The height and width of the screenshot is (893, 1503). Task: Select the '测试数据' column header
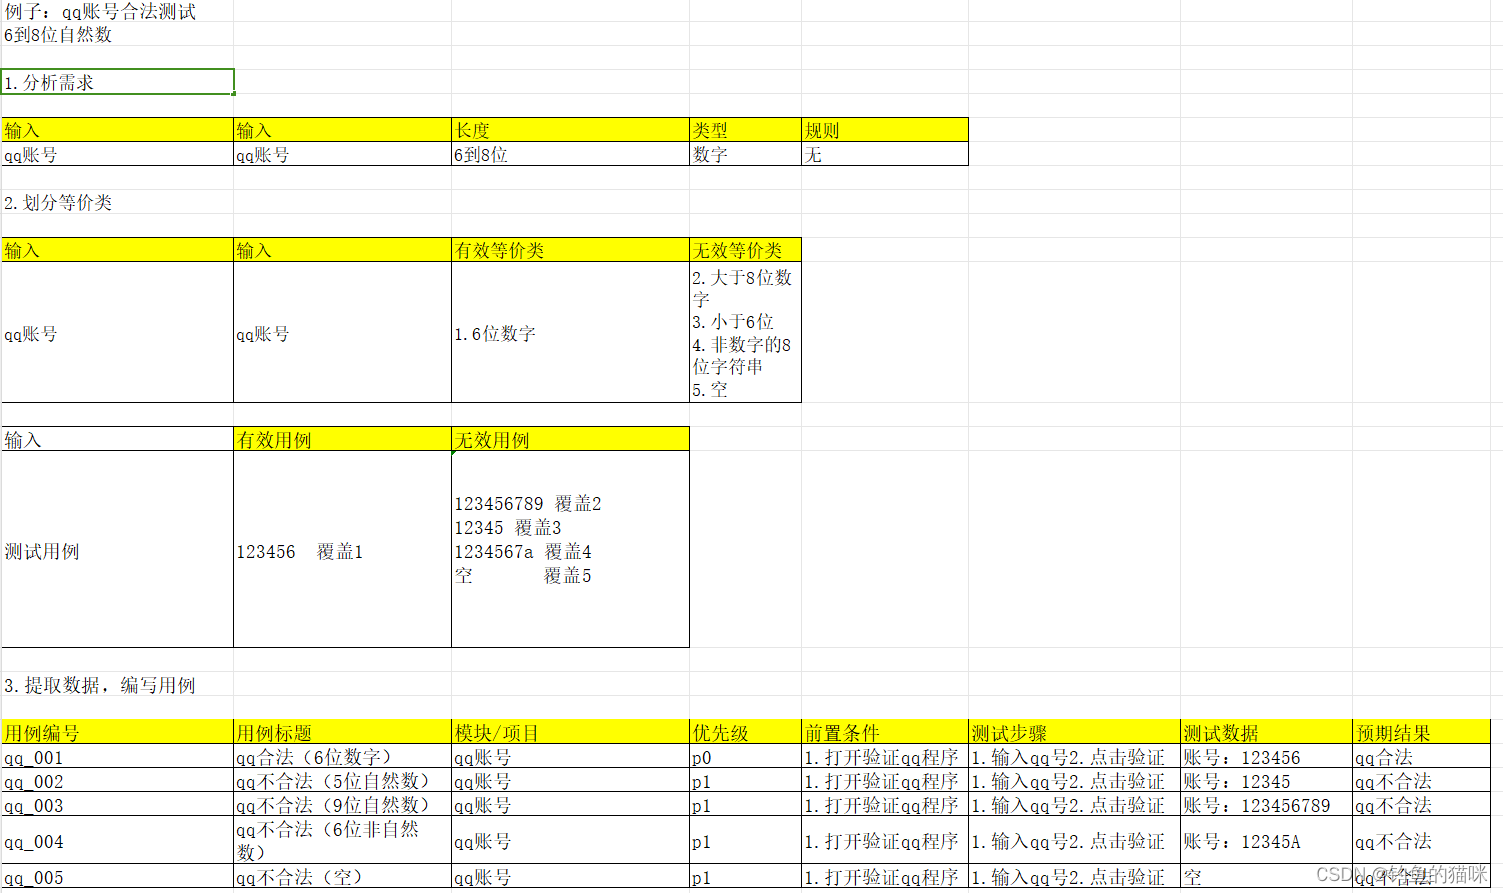point(1266,732)
